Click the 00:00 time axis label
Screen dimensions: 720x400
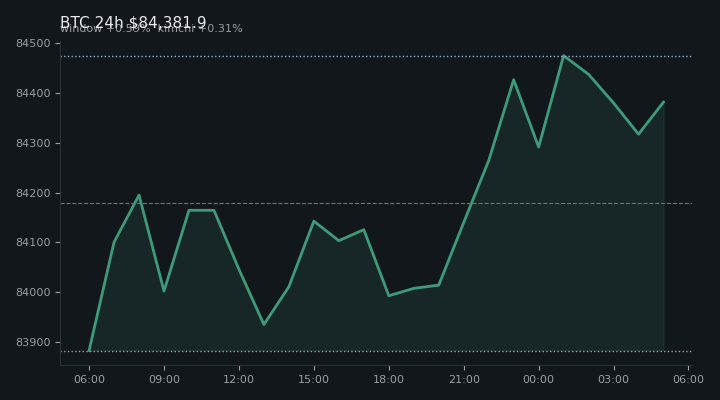(539, 379)
